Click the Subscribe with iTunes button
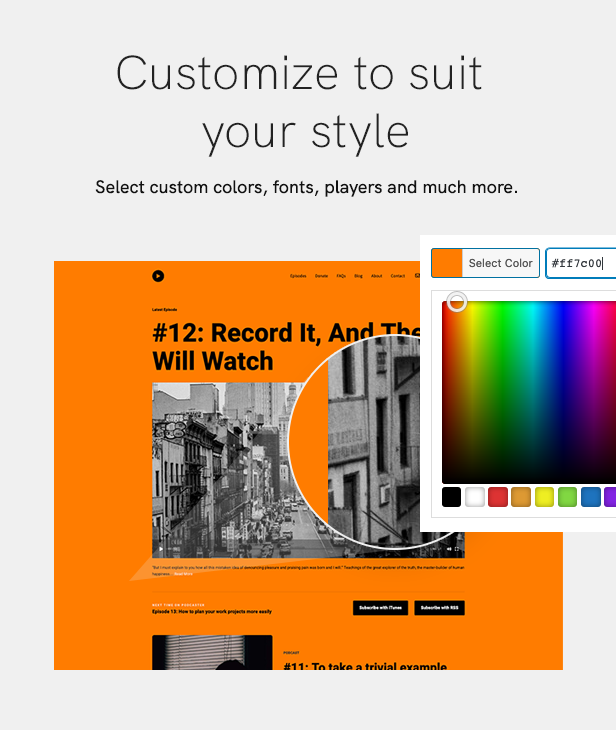This screenshot has height=730, width=616. [x=380, y=608]
